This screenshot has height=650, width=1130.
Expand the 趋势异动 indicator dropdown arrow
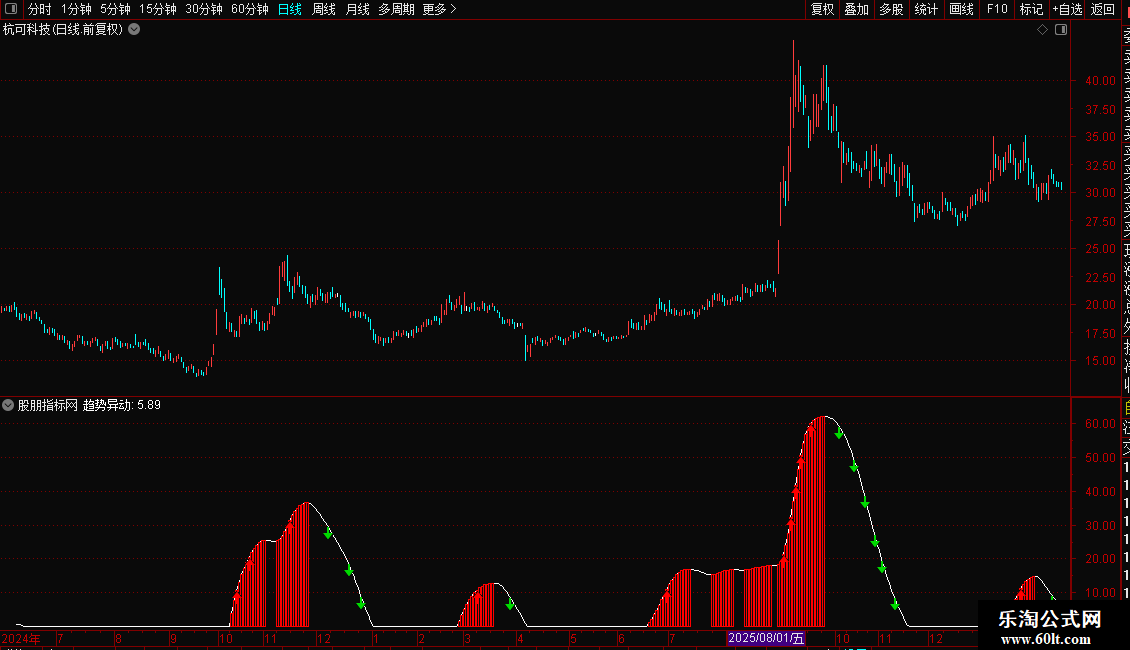click(8, 405)
